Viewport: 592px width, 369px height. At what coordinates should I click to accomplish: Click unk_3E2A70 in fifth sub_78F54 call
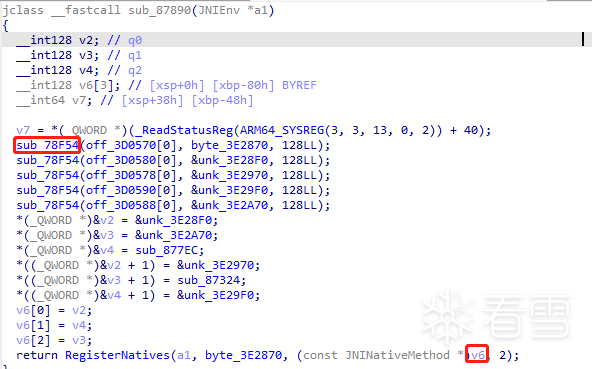tap(233, 205)
